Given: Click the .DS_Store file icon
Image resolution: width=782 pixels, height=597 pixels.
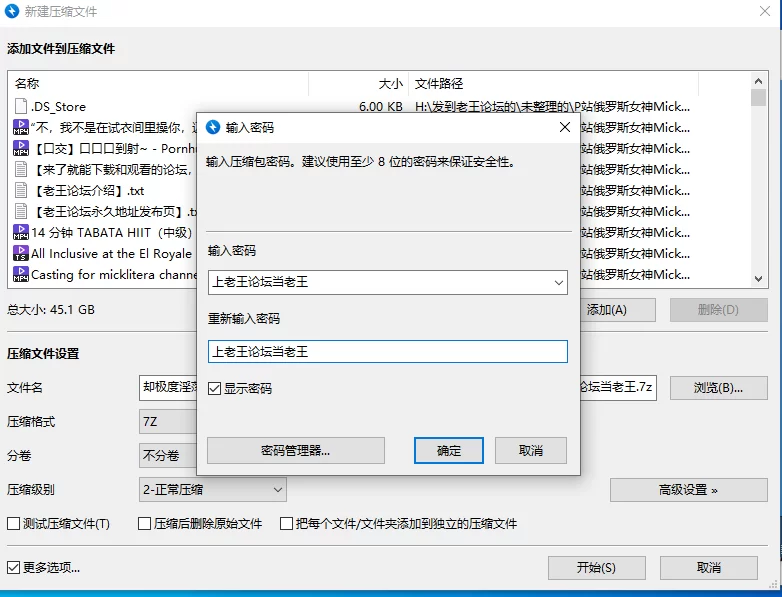Looking at the screenshot, I should (x=21, y=106).
